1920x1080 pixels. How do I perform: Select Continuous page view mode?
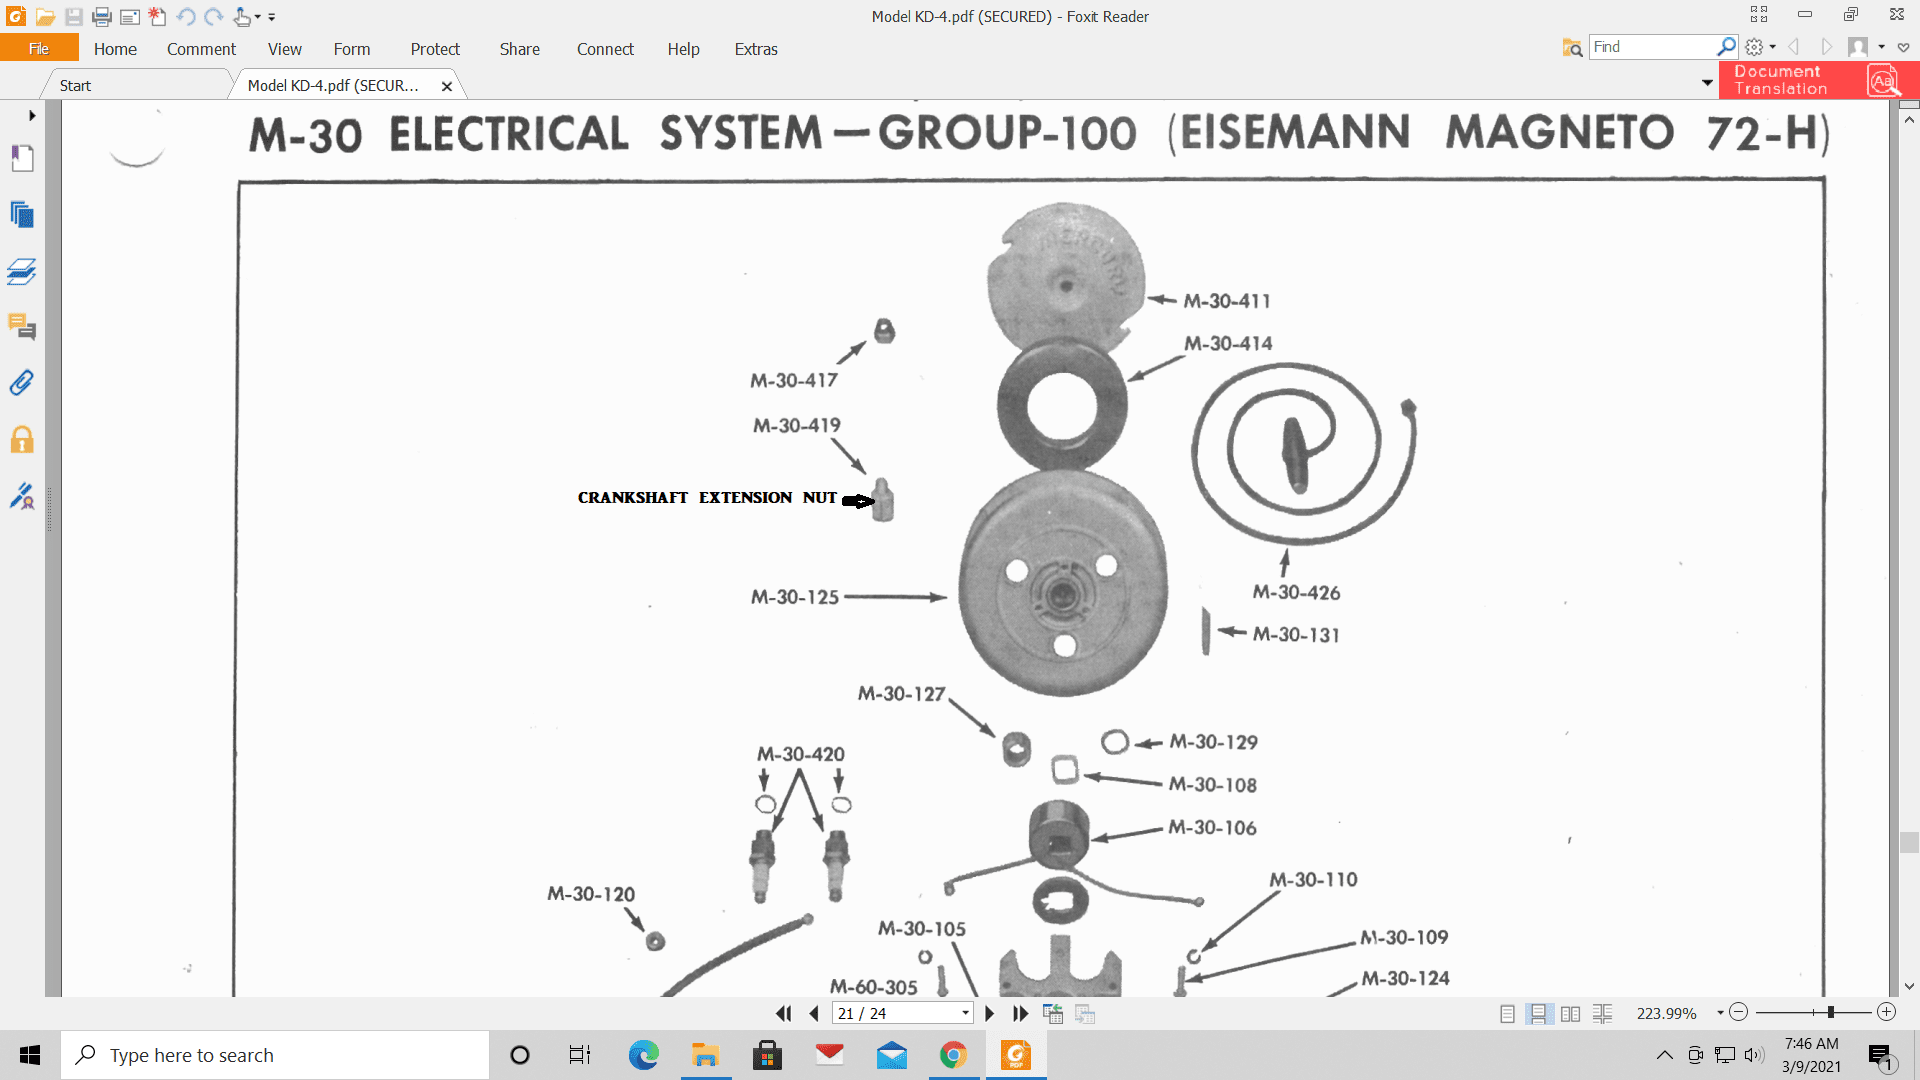(1539, 1013)
